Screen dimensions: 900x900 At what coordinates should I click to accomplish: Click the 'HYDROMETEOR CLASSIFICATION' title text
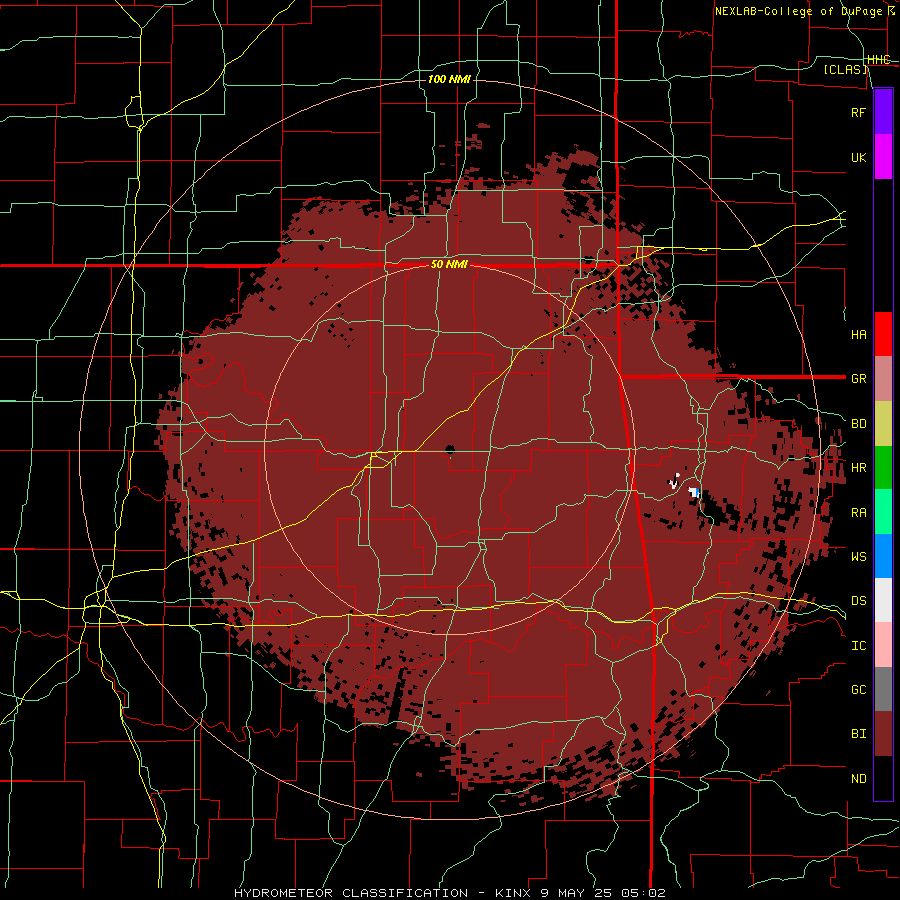tap(351, 893)
